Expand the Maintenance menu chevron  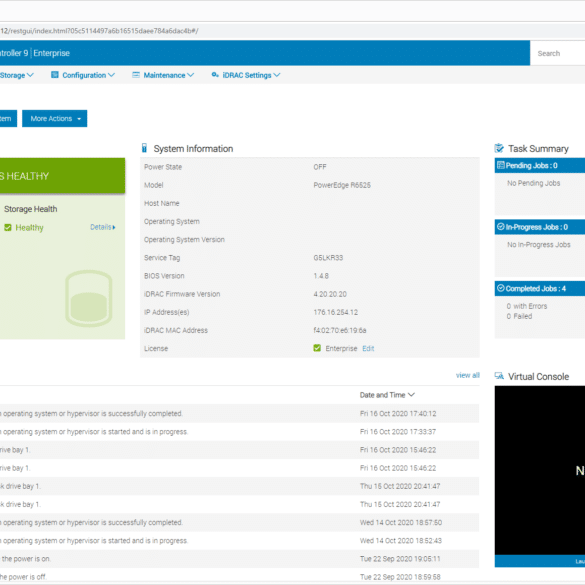(x=190, y=75)
